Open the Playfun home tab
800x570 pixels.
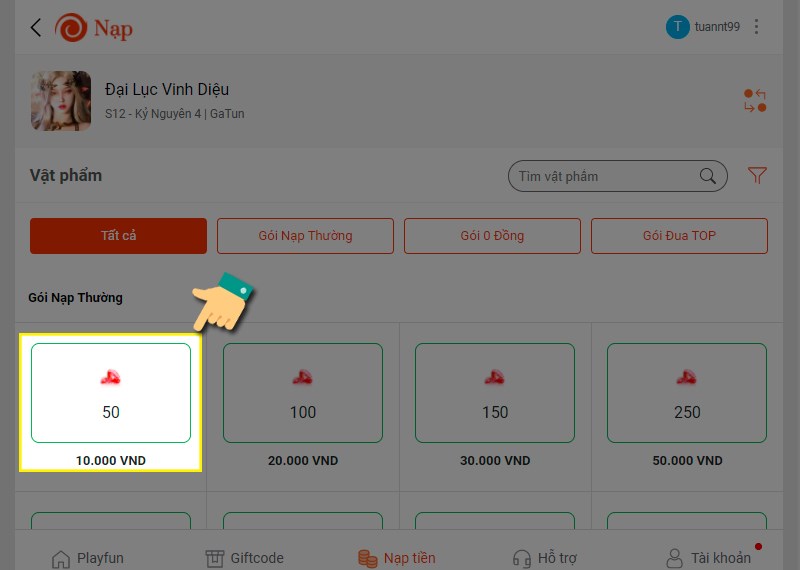point(87,558)
